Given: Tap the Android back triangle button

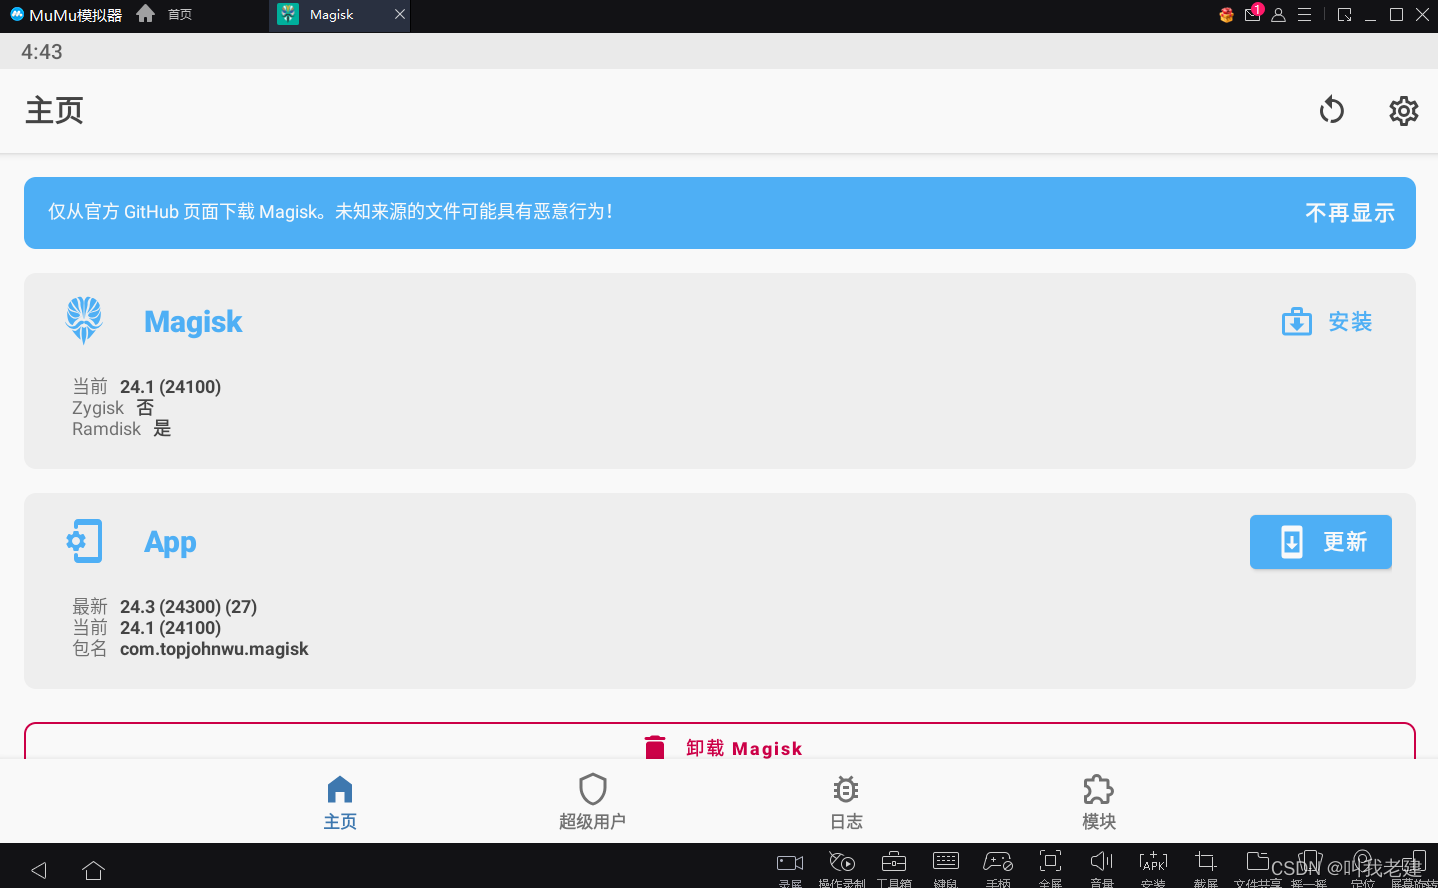Looking at the screenshot, I should (x=39, y=870).
